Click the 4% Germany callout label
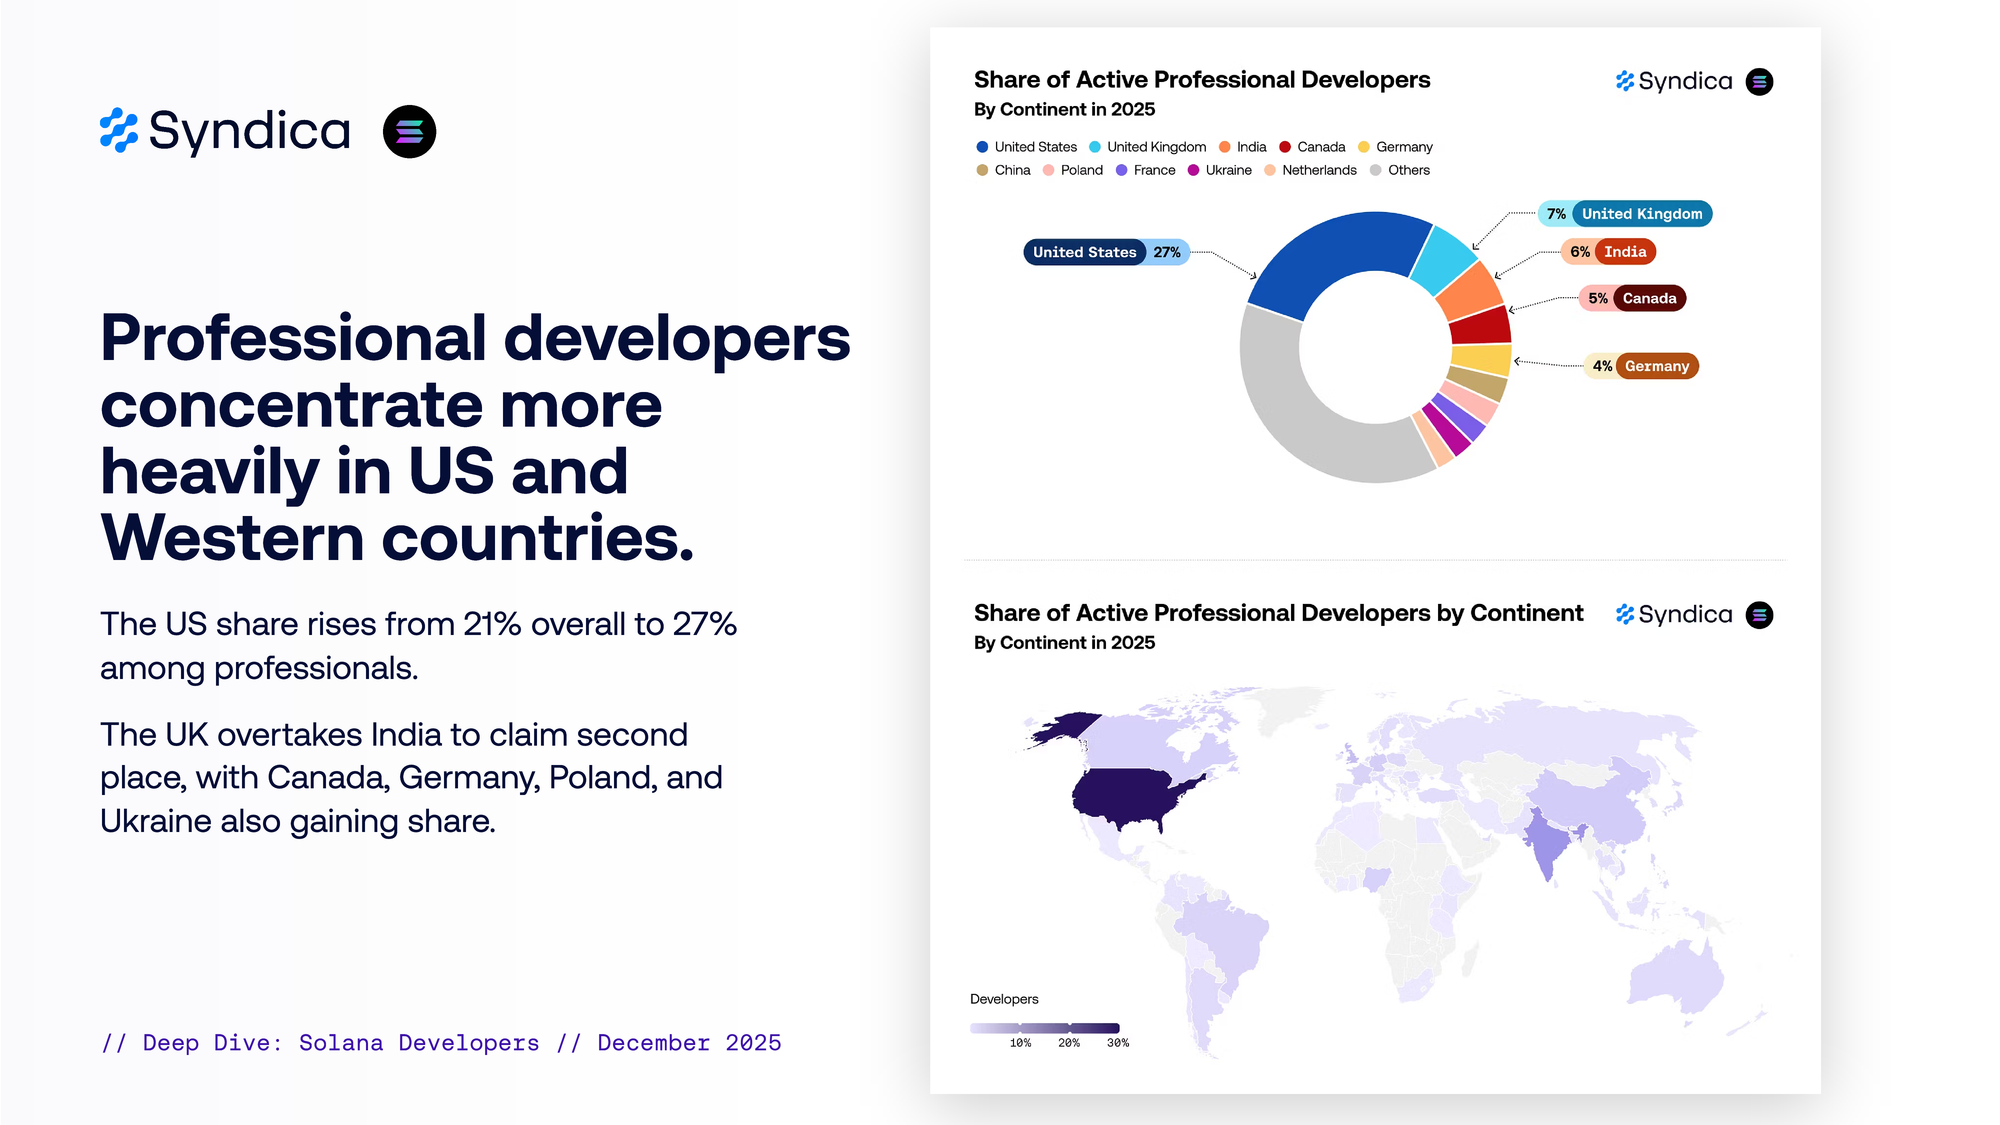 click(1640, 366)
